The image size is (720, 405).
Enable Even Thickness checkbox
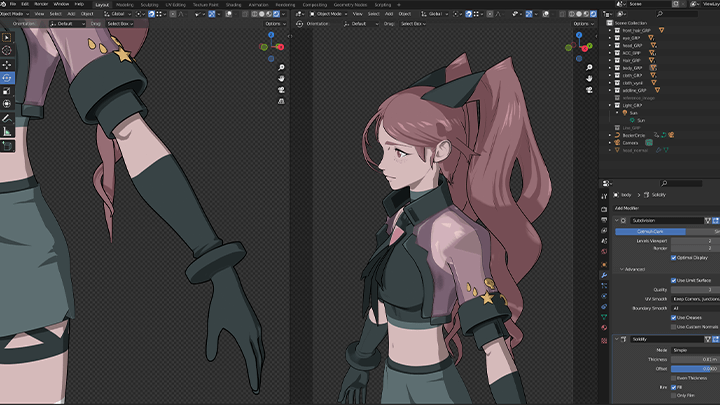tap(674, 378)
